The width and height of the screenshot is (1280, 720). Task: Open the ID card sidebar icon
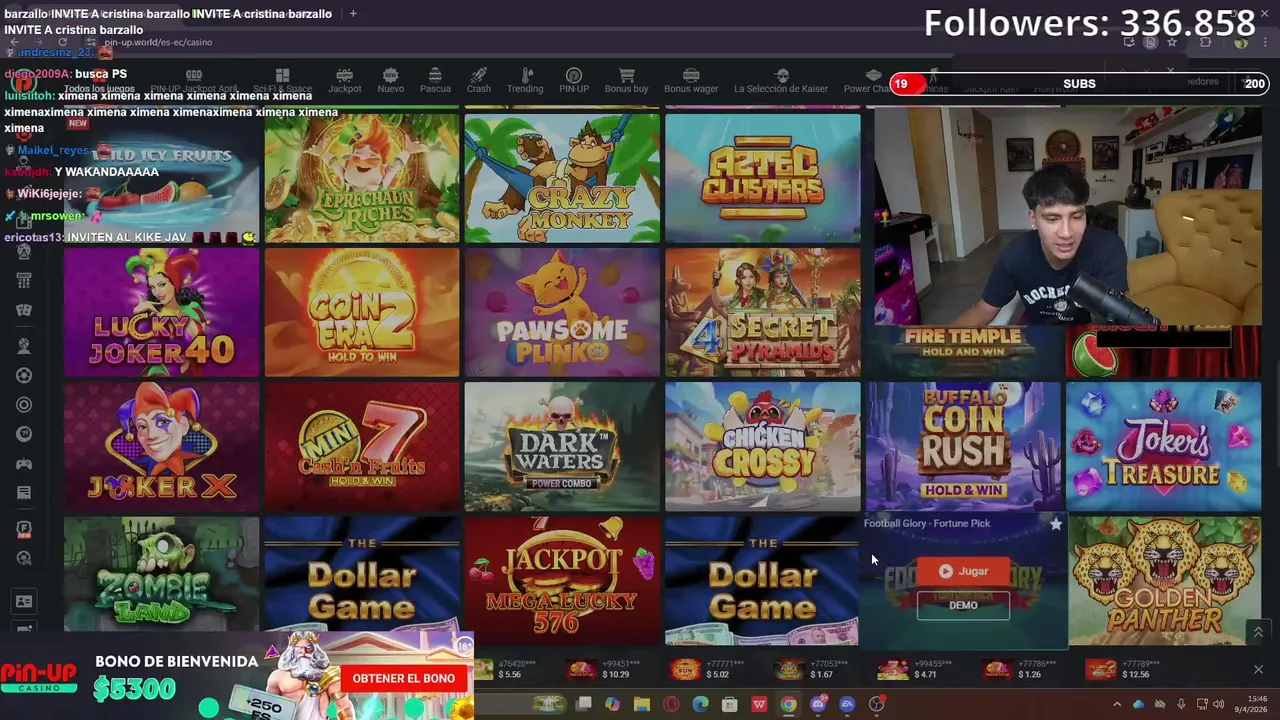coord(24,601)
